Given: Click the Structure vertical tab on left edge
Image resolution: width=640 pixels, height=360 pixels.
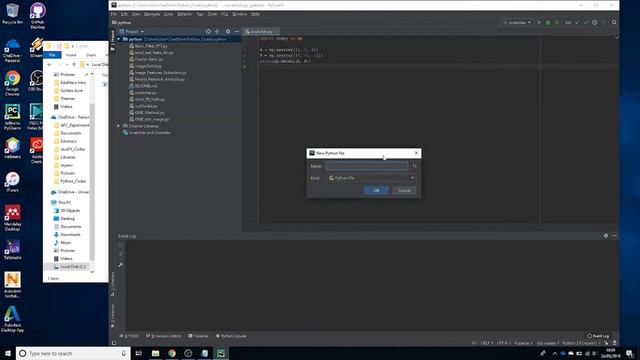Looking at the screenshot, I should click(x=113, y=284).
